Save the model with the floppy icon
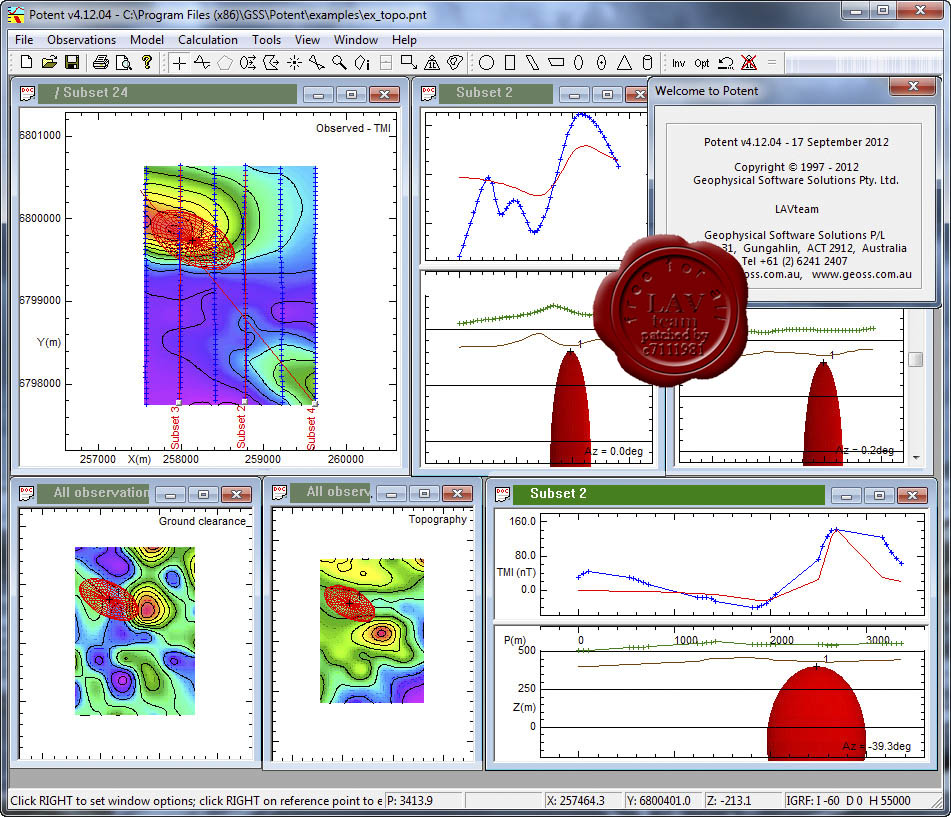 coord(72,62)
